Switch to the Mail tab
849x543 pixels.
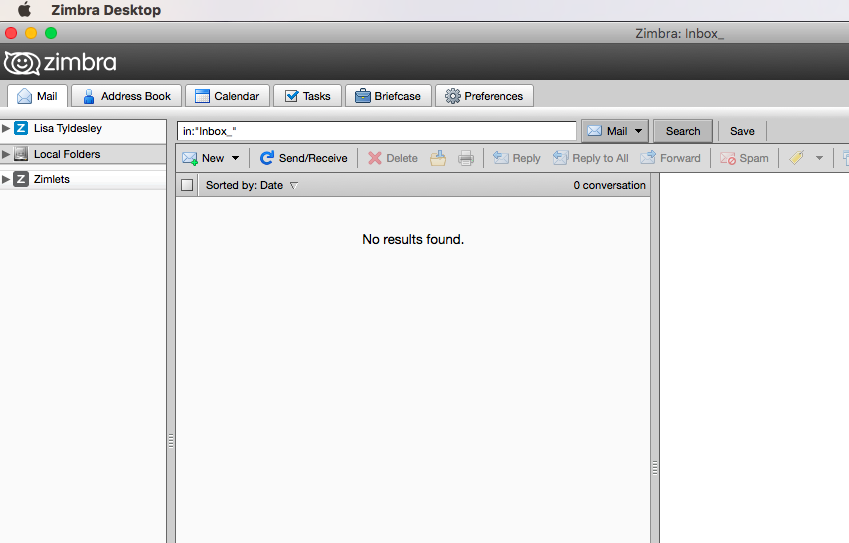37,96
